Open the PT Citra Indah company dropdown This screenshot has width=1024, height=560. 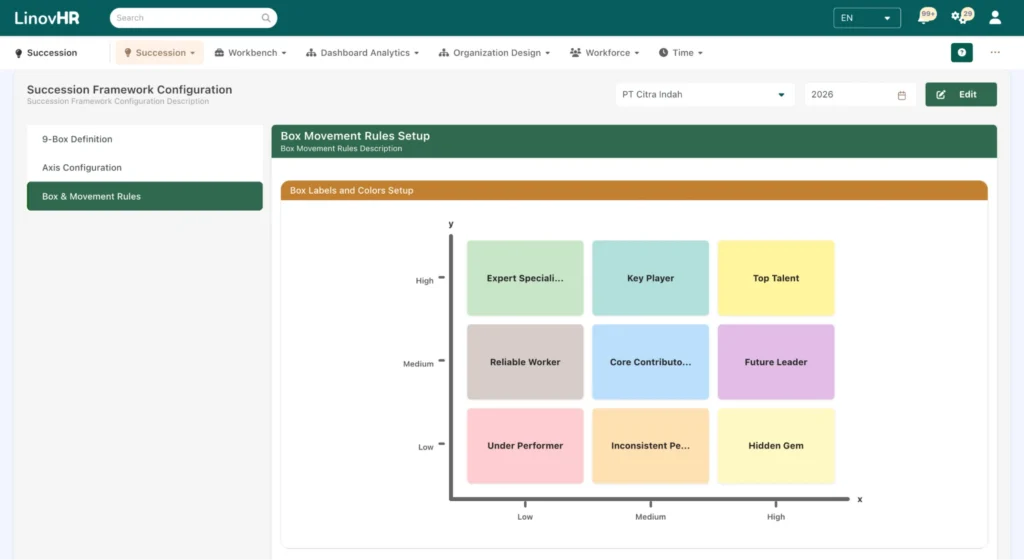705,95
